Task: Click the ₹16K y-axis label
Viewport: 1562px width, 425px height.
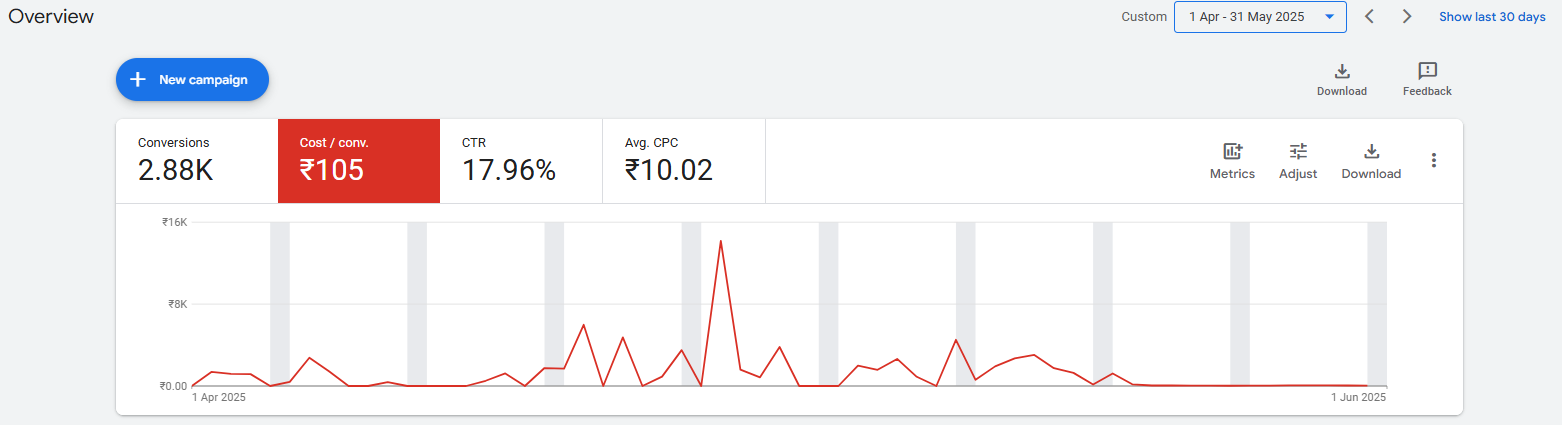Action: click(x=174, y=222)
